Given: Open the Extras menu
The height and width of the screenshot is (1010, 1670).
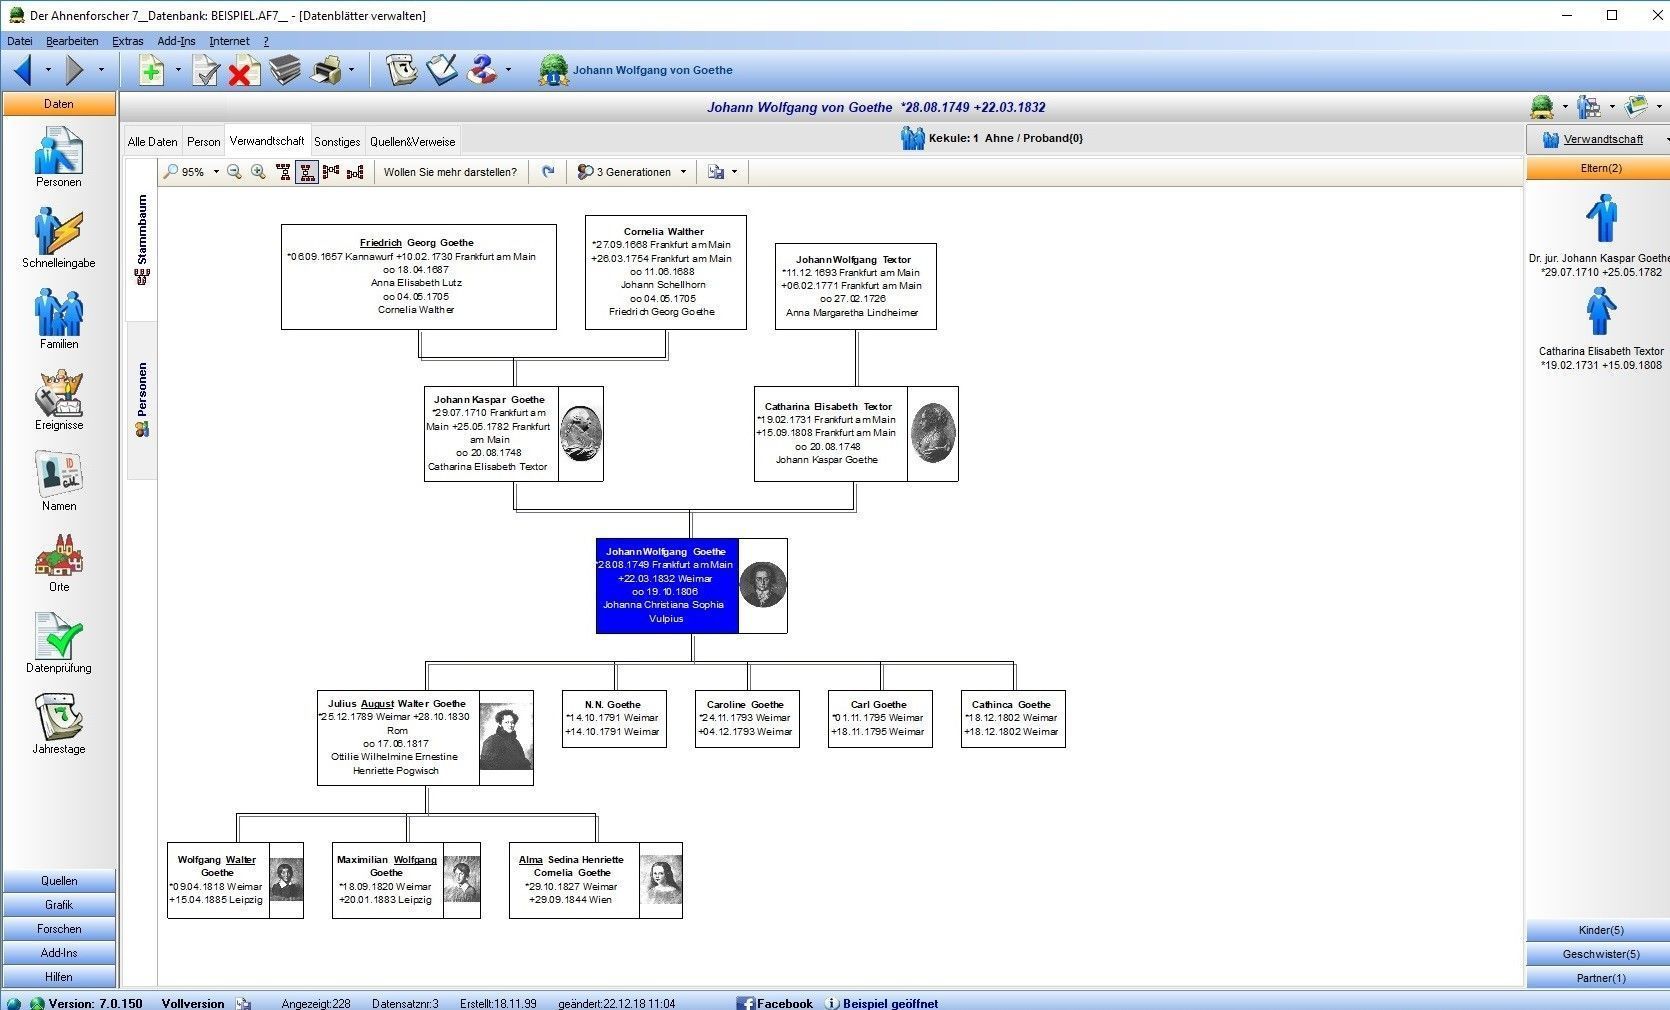Looking at the screenshot, I should point(127,41).
